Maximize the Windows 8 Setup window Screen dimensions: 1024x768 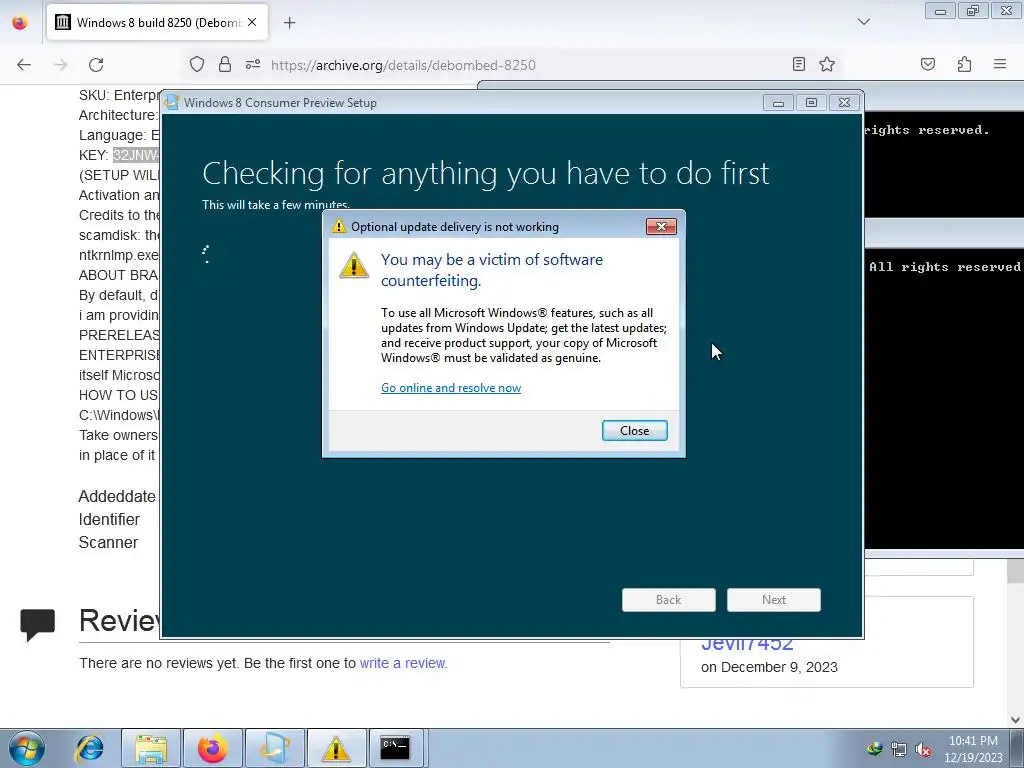(x=811, y=103)
